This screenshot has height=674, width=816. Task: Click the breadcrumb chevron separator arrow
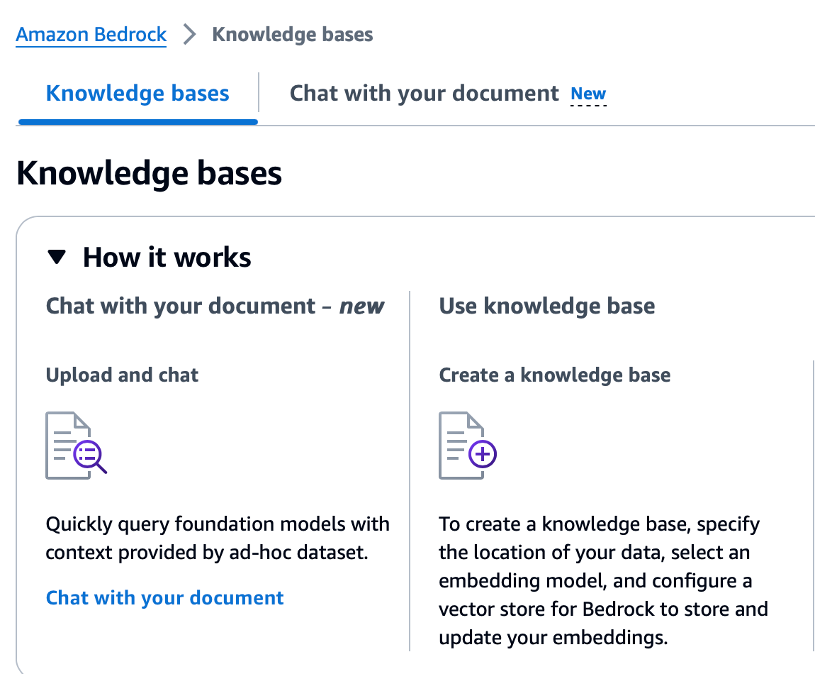point(190,35)
